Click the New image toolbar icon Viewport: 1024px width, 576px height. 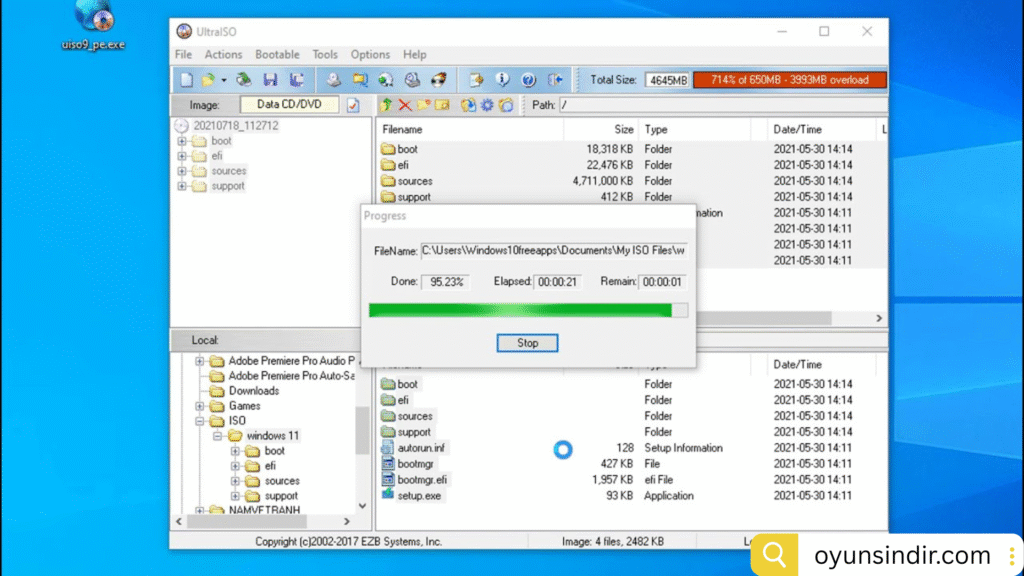(186, 80)
